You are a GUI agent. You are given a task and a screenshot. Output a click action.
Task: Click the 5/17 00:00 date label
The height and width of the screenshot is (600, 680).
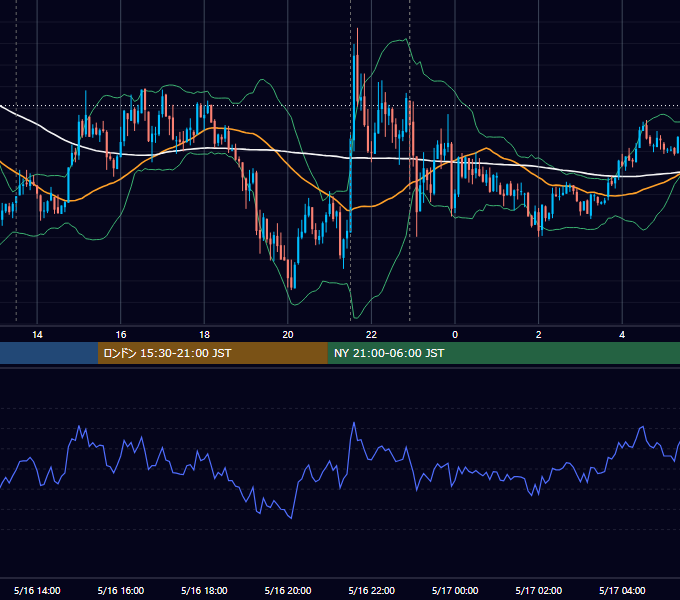455,590
